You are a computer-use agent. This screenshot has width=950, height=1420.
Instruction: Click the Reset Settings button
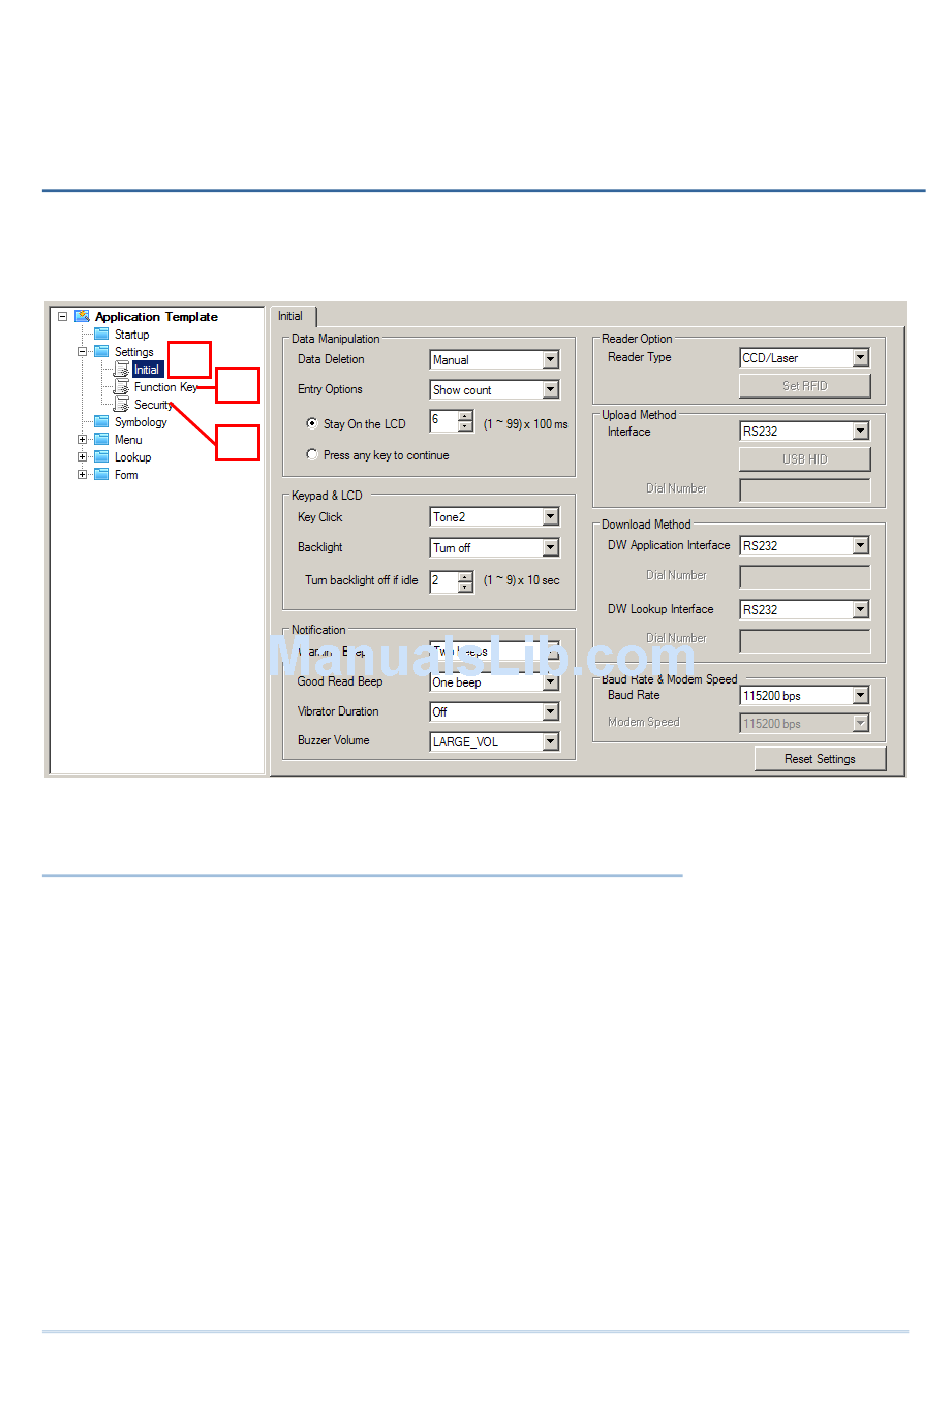pyautogui.click(x=820, y=759)
